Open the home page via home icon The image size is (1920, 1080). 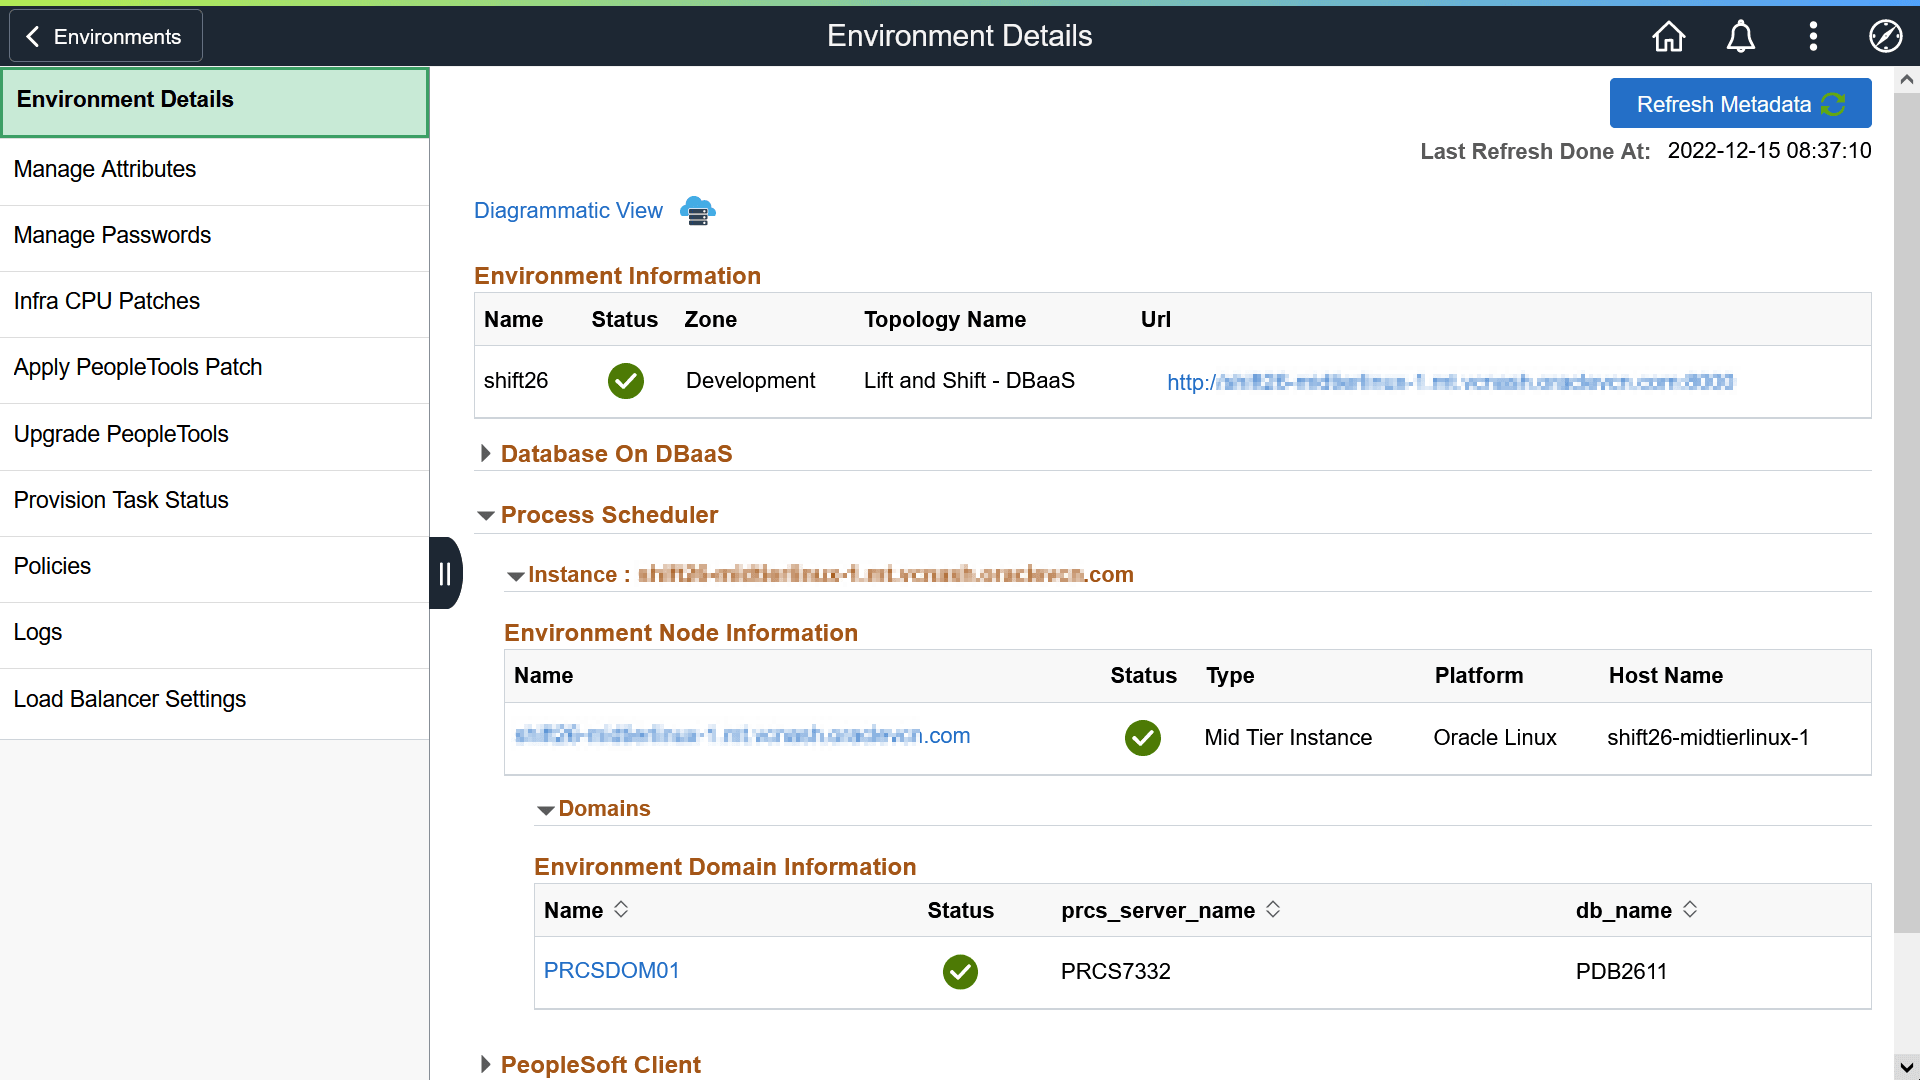point(1667,36)
